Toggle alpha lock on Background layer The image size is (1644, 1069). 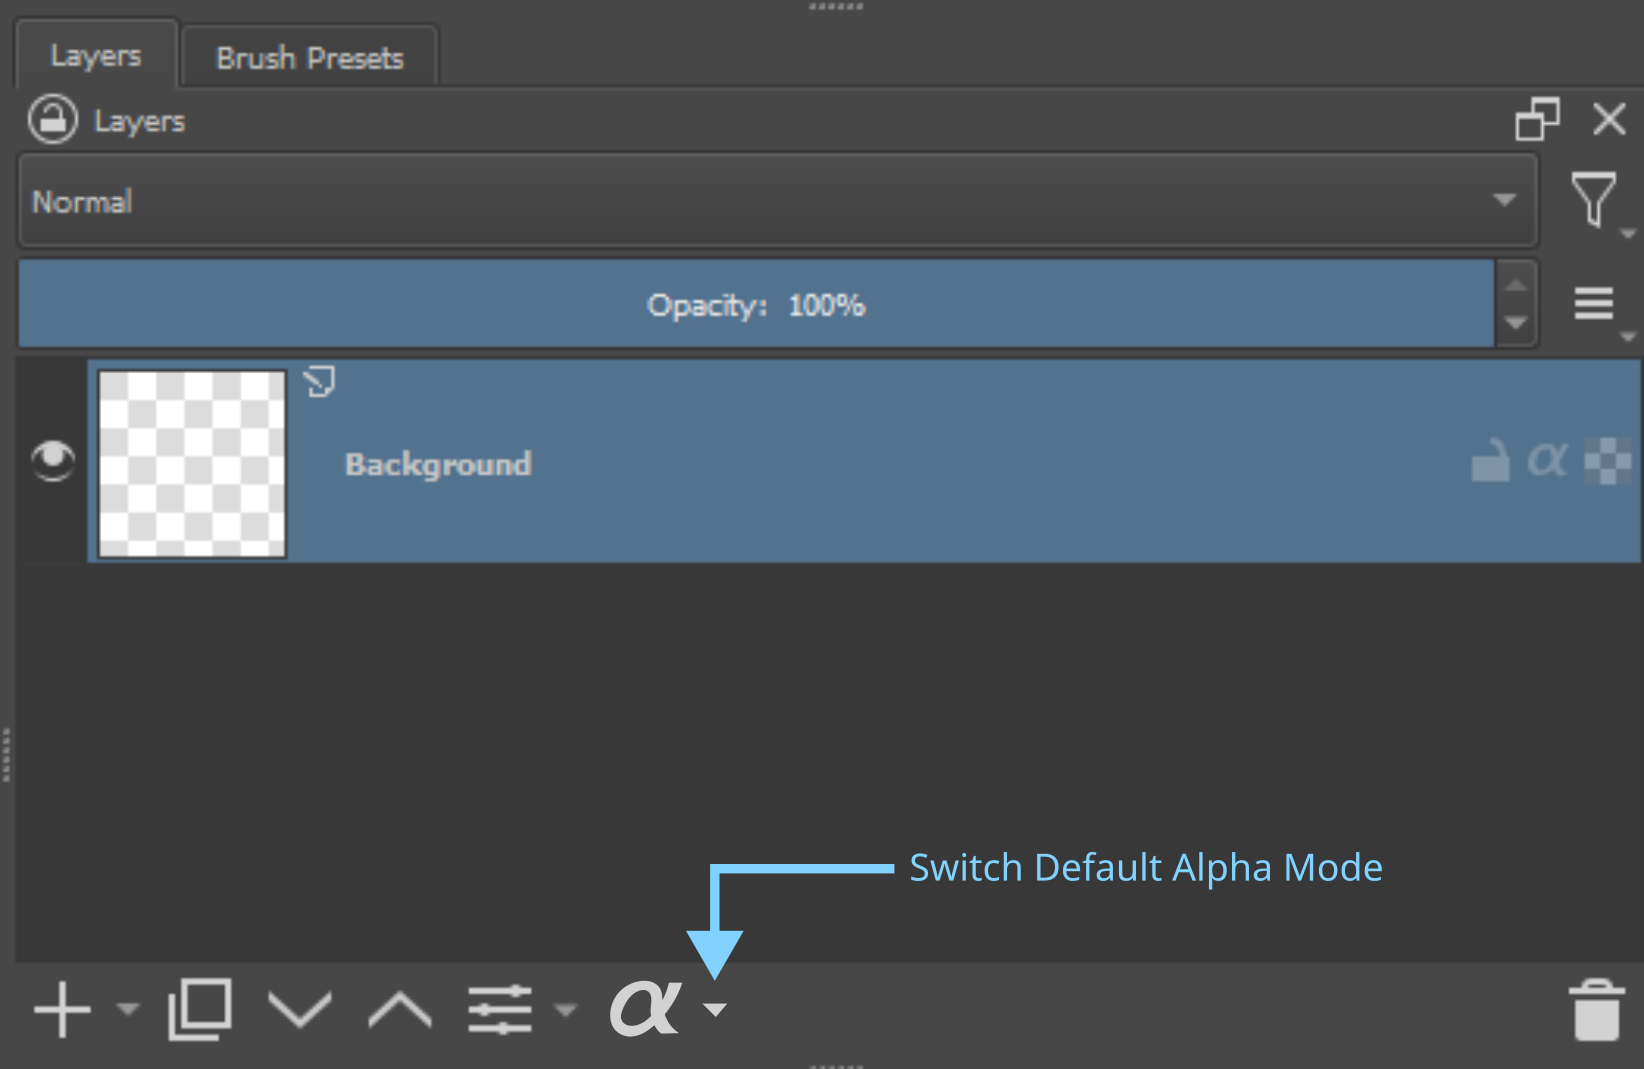click(1547, 461)
